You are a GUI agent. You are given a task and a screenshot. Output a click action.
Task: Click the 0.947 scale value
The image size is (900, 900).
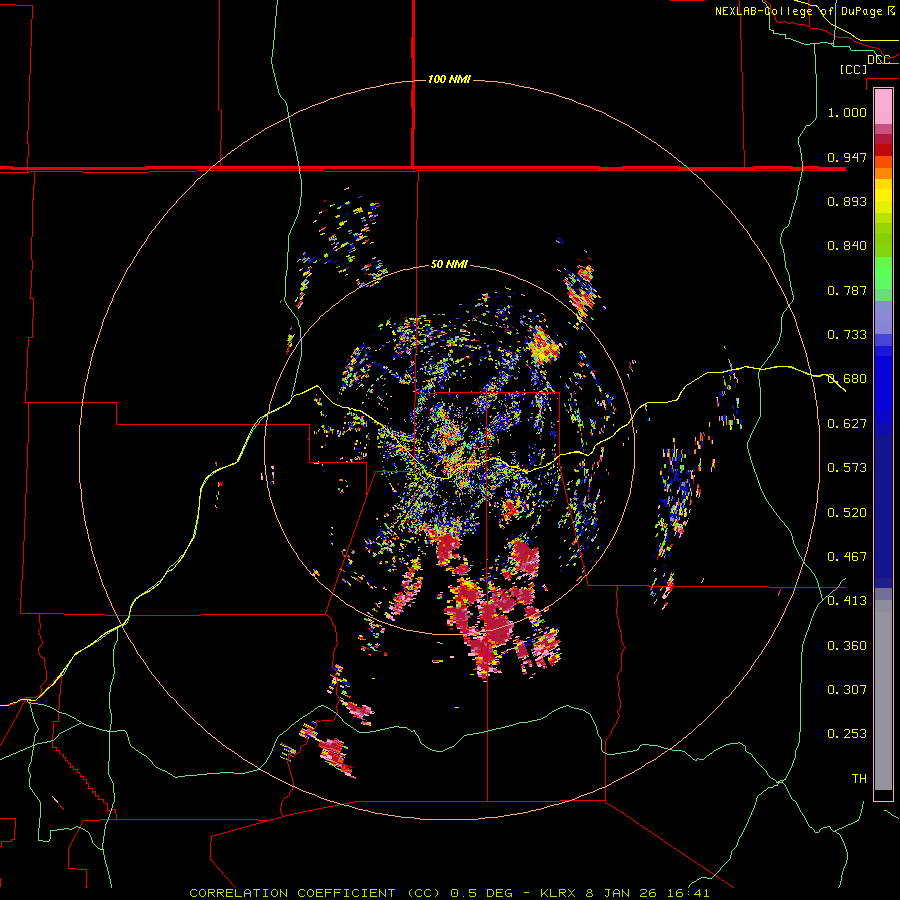847,157
